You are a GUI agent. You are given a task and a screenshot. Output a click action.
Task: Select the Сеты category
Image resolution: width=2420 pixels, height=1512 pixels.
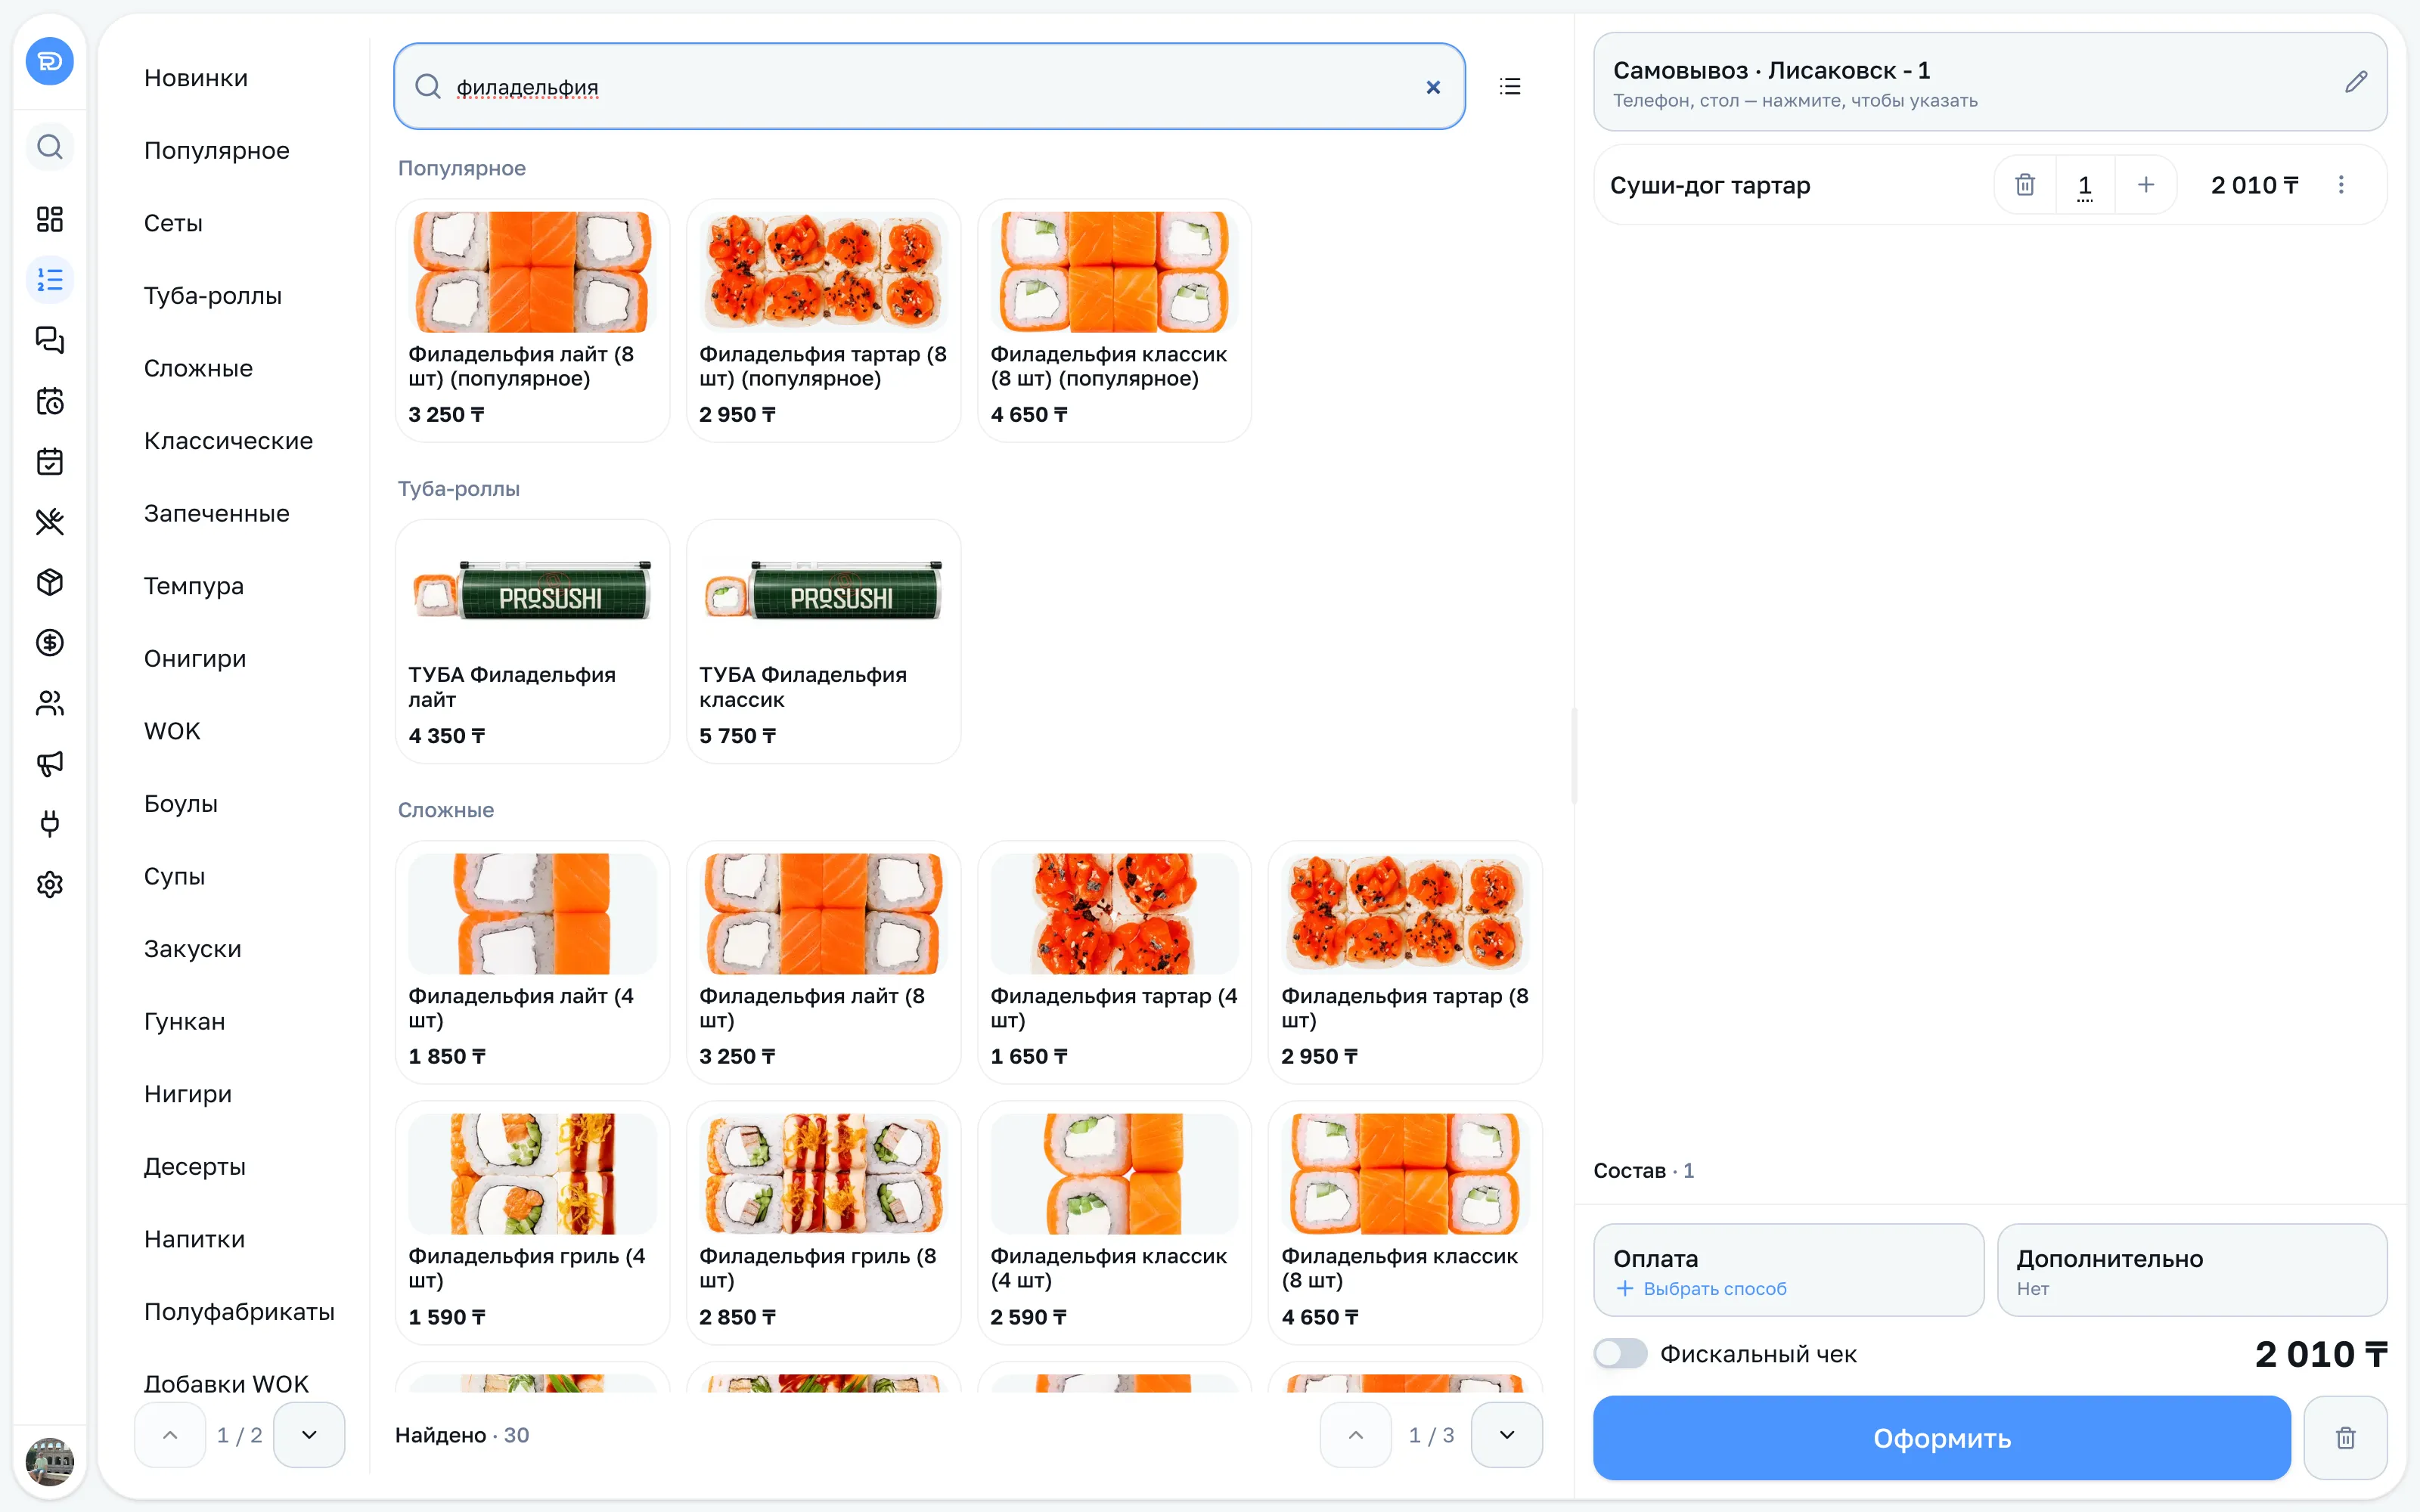173,223
